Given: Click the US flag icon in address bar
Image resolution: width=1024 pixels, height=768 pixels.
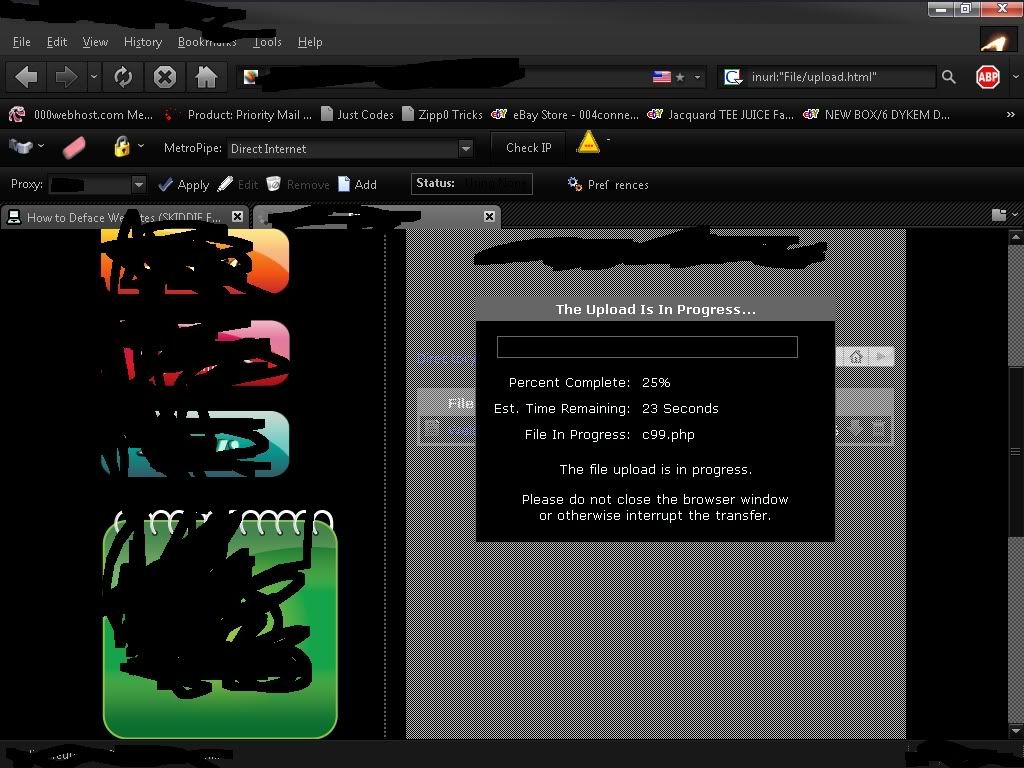Looking at the screenshot, I should [662, 77].
